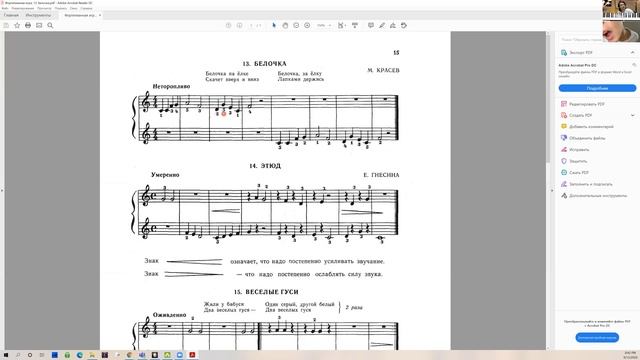Open the fit page options dropdown

click(x=342, y=25)
